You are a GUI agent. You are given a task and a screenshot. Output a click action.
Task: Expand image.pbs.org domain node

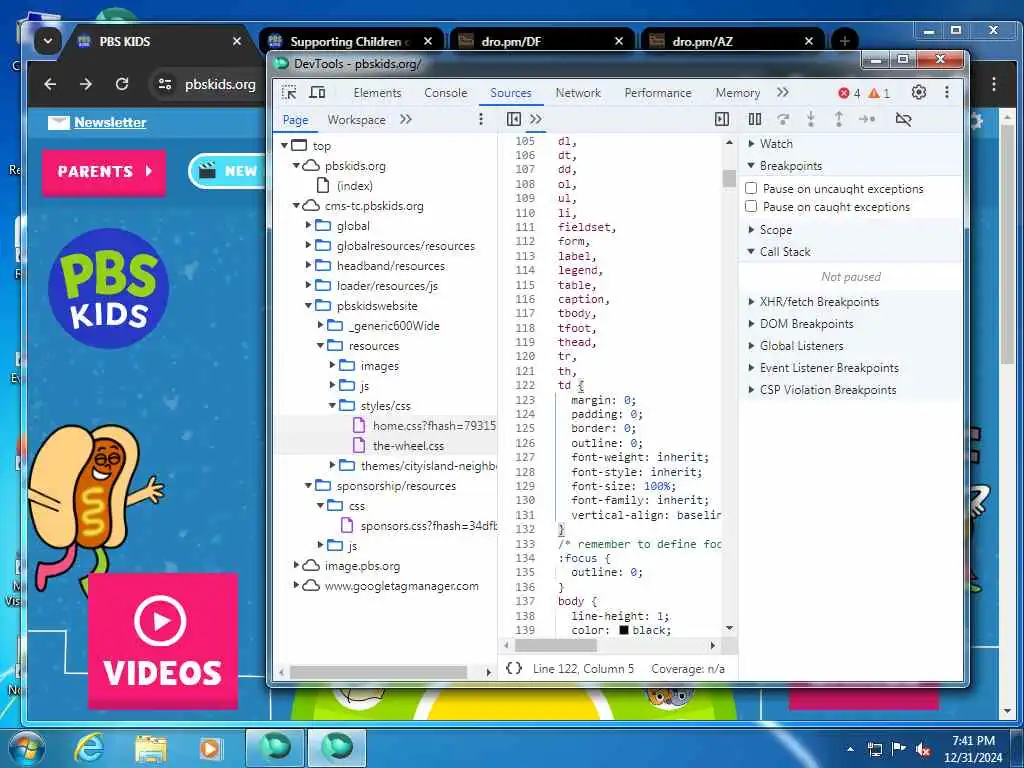(x=296, y=566)
